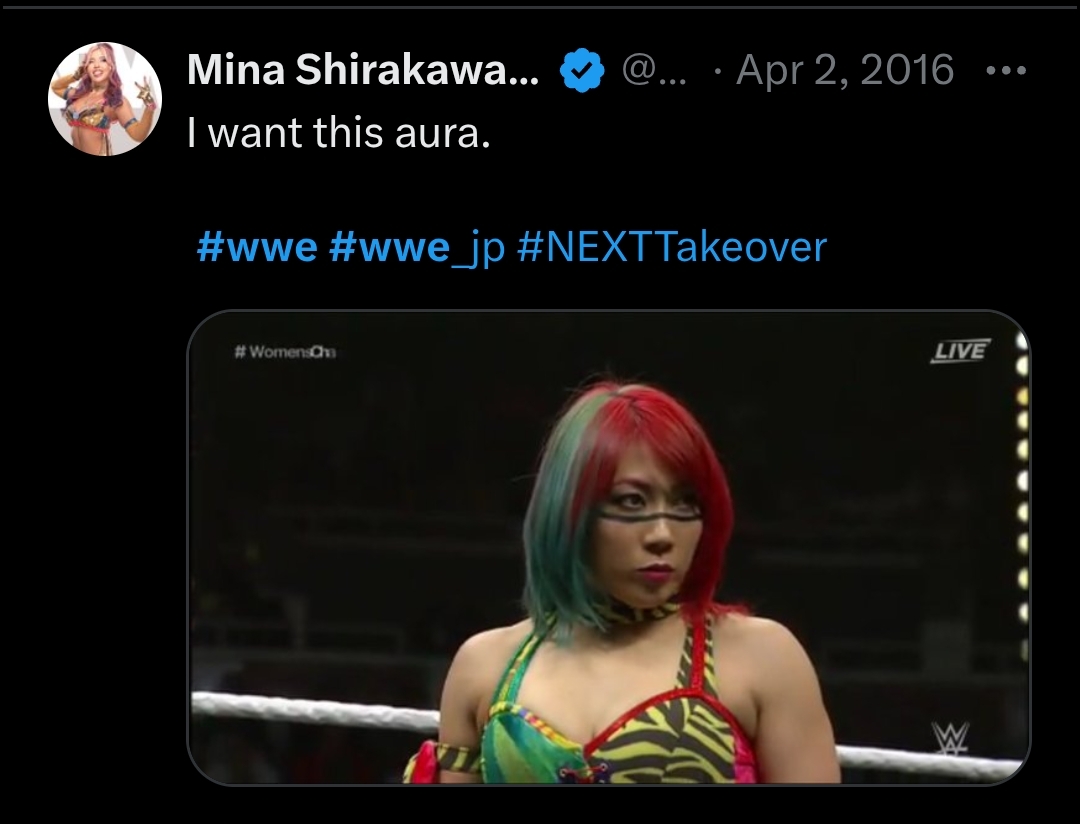
Task: Click the WWE logo watermark in photo
Action: click(x=950, y=738)
